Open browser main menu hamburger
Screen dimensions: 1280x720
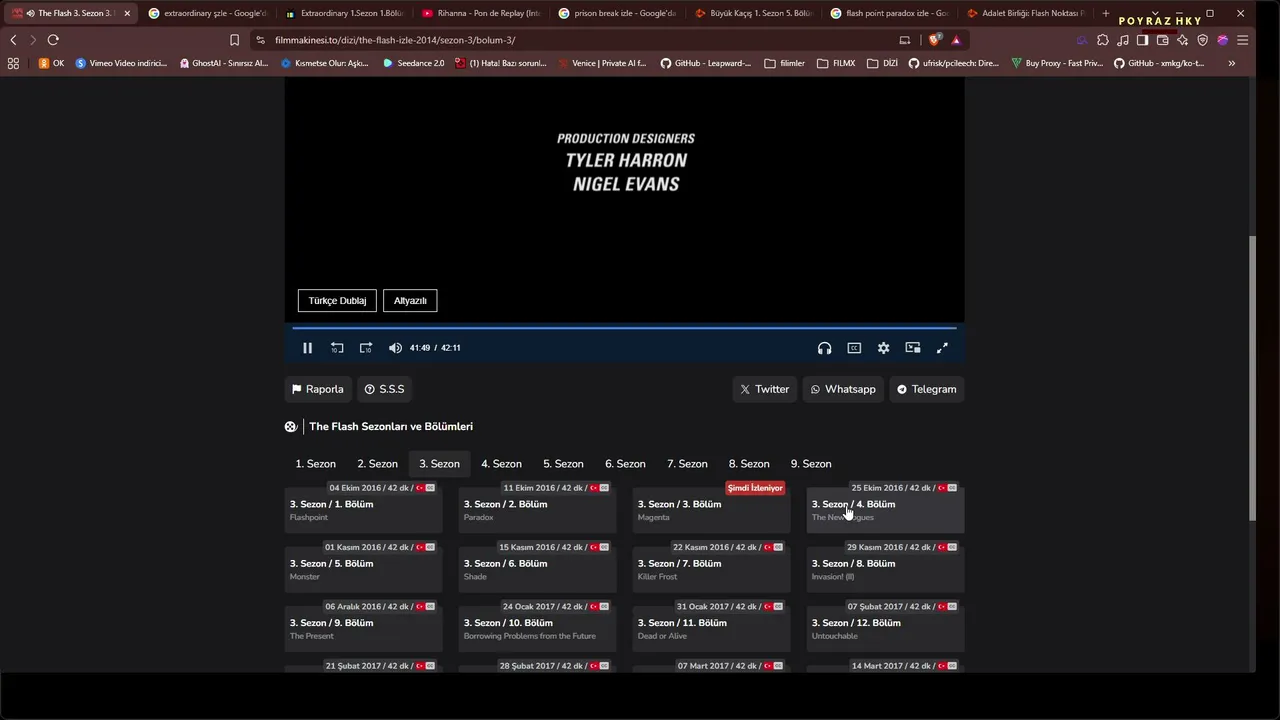click(1242, 40)
